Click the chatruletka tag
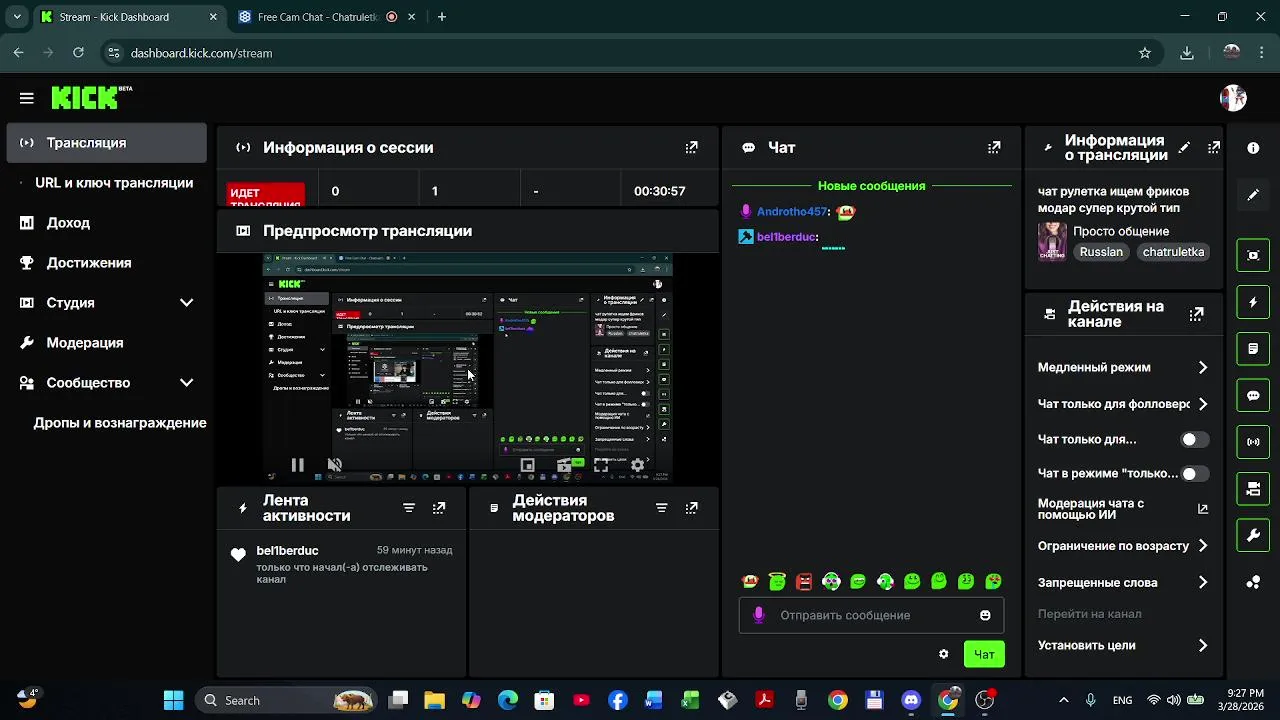 point(1173,252)
